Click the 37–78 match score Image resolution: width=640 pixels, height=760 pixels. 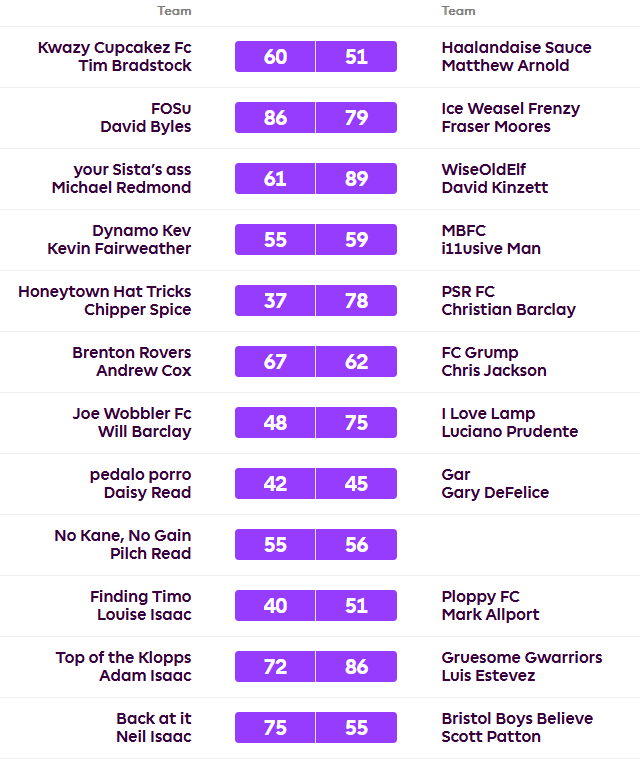315,301
